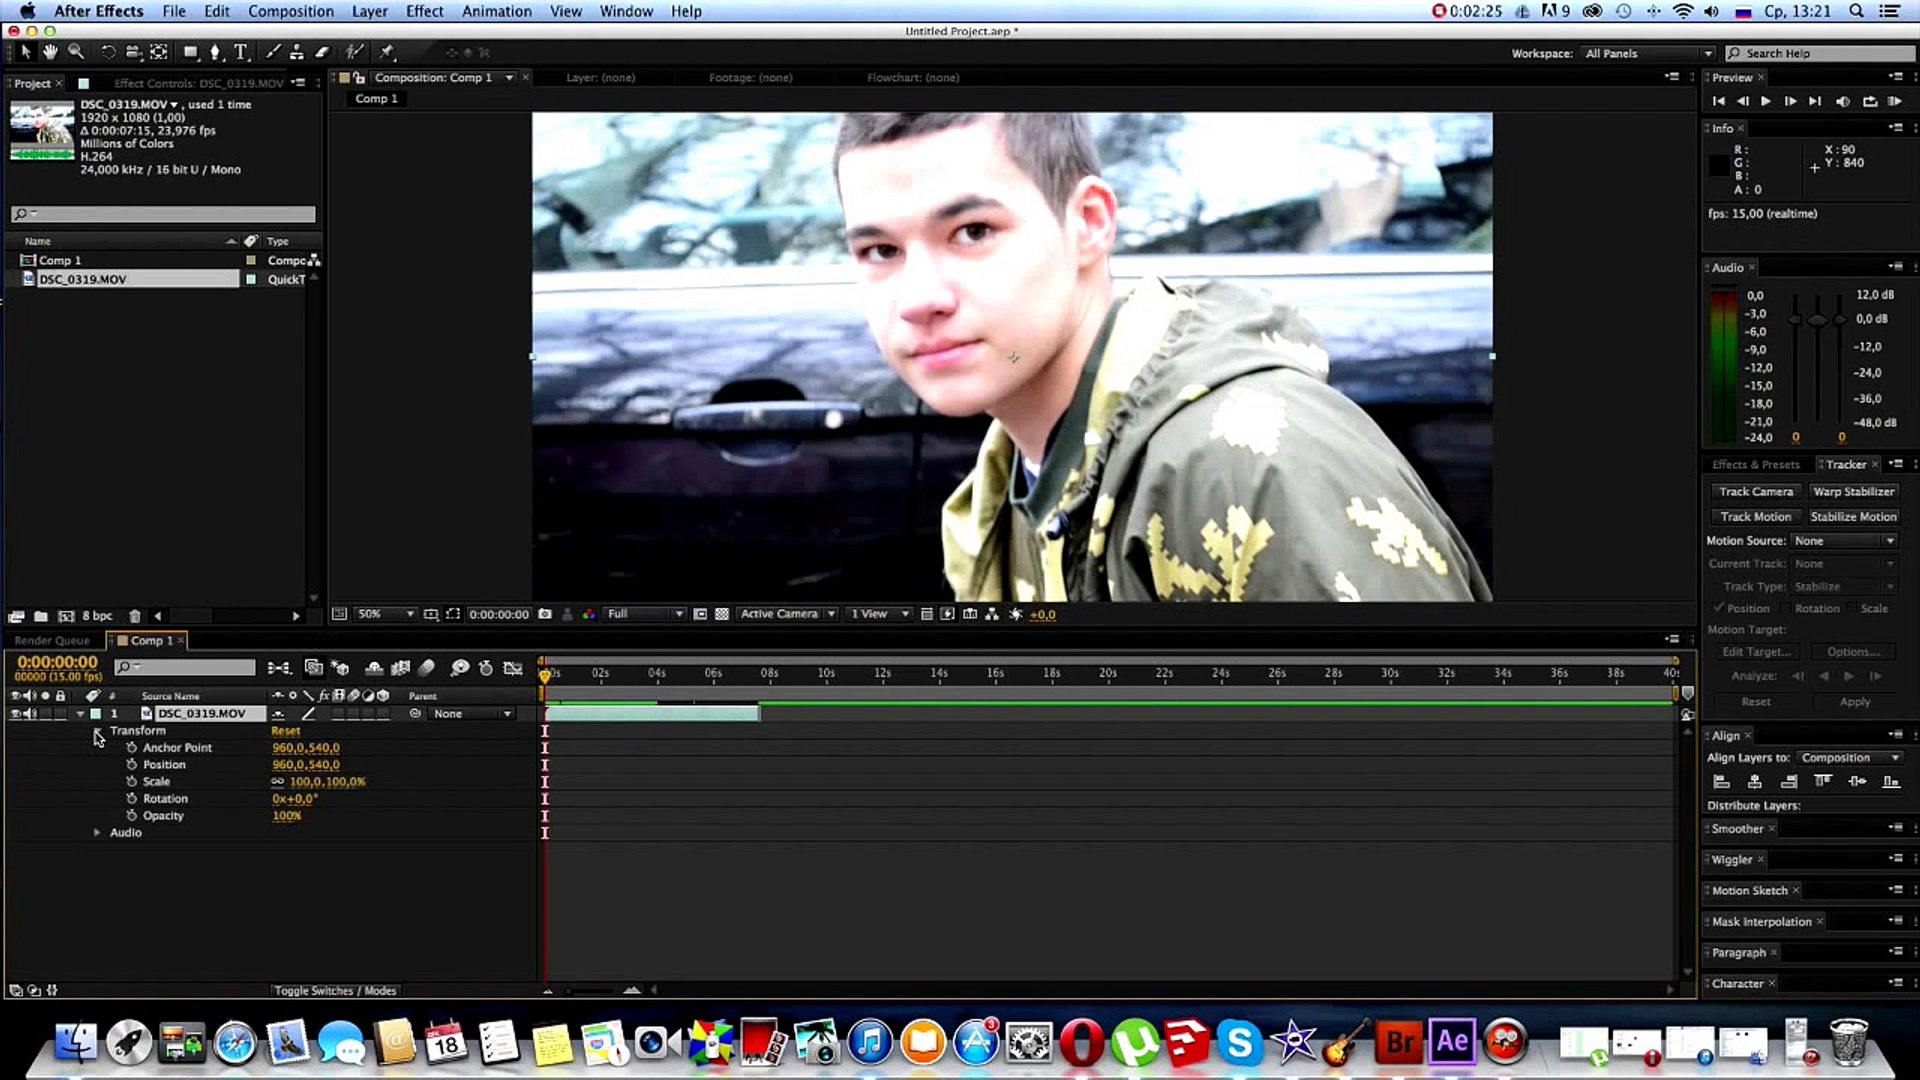
Task: Select the Eraser tool
Action: 322,52
